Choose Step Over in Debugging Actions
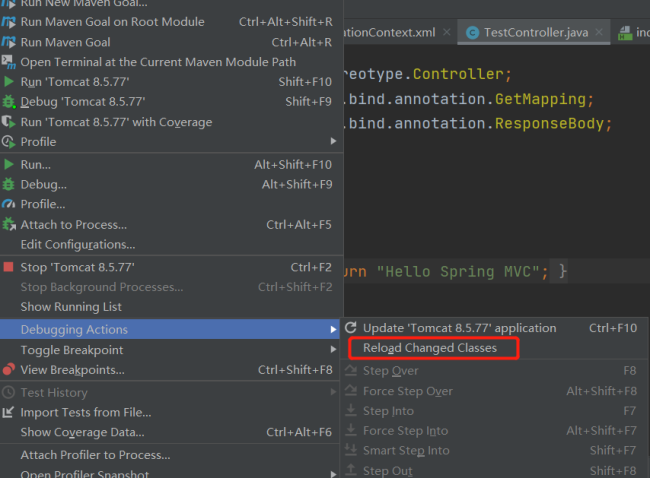The image size is (650, 478). [495, 371]
